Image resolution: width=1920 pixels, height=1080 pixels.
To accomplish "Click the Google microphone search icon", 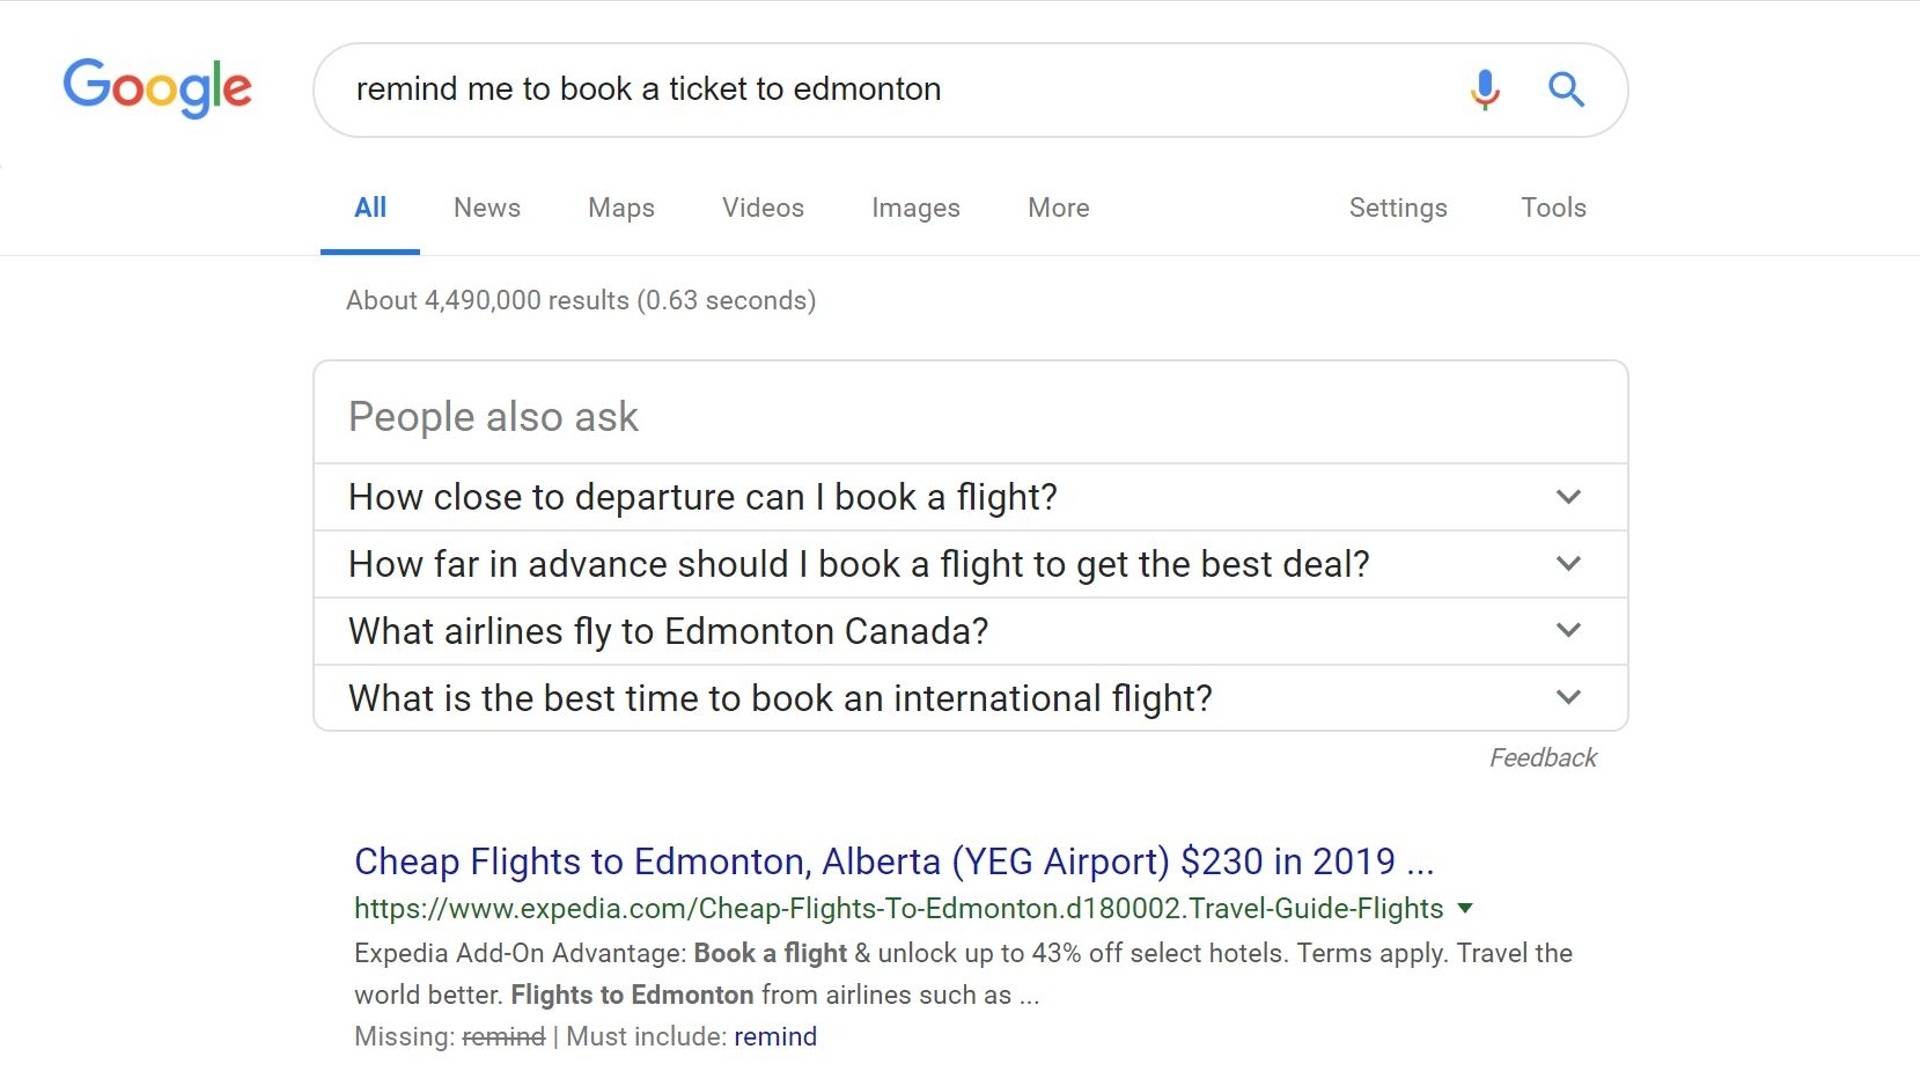I will 1484,88.
